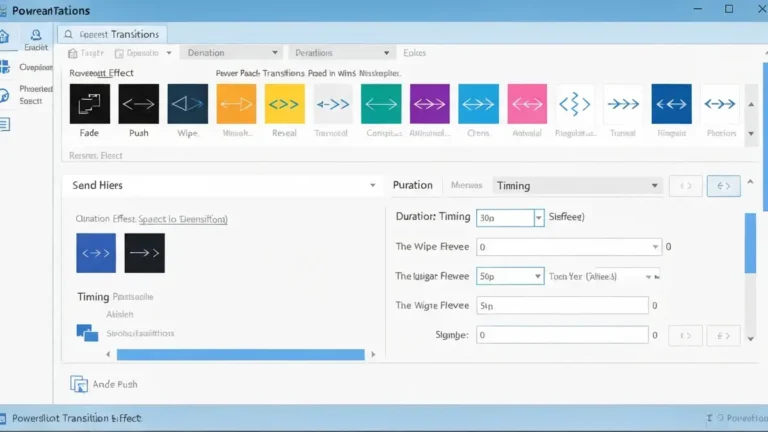
Task: Click the highlighted arrows button beside Timing
Action: 723,186
